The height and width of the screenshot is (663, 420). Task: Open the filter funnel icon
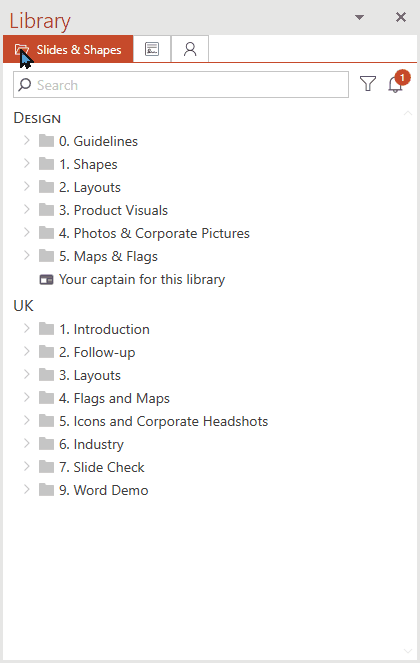pyautogui.click(x=368, y=83)
